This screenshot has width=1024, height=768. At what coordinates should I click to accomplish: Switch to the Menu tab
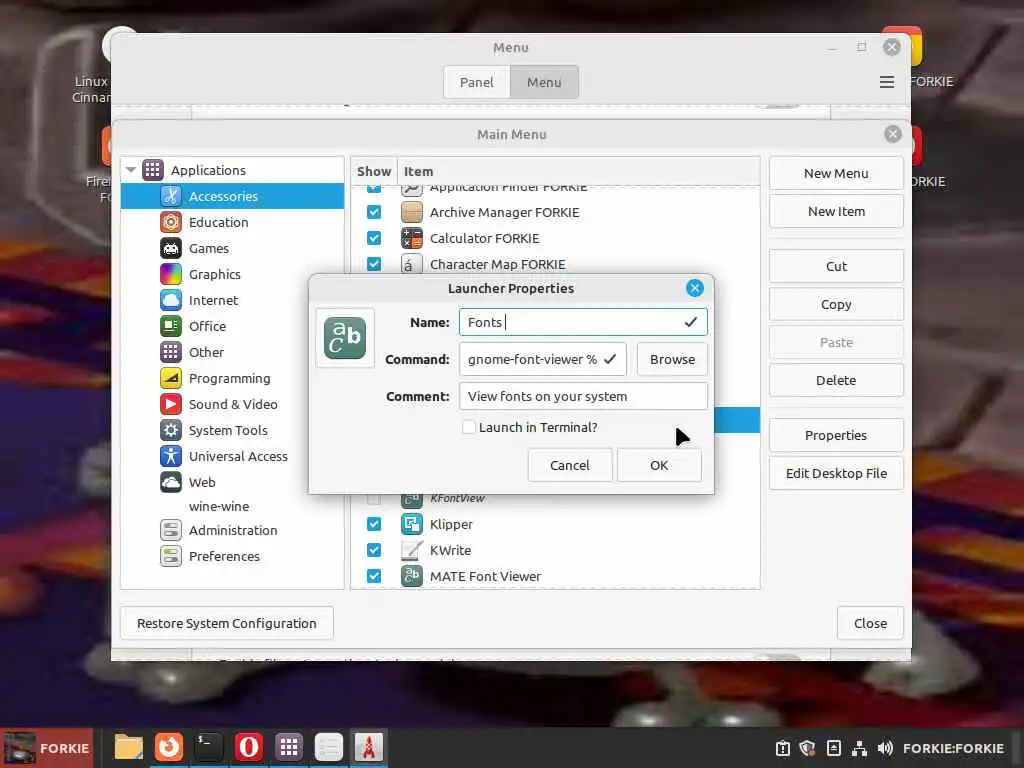coord(544,82)
